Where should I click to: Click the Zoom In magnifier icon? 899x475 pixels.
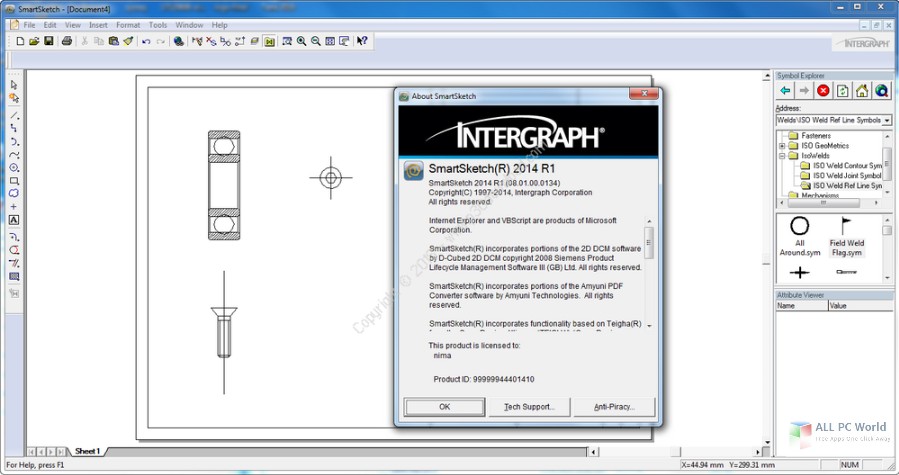pyautogui.click(x=301, y=41)
